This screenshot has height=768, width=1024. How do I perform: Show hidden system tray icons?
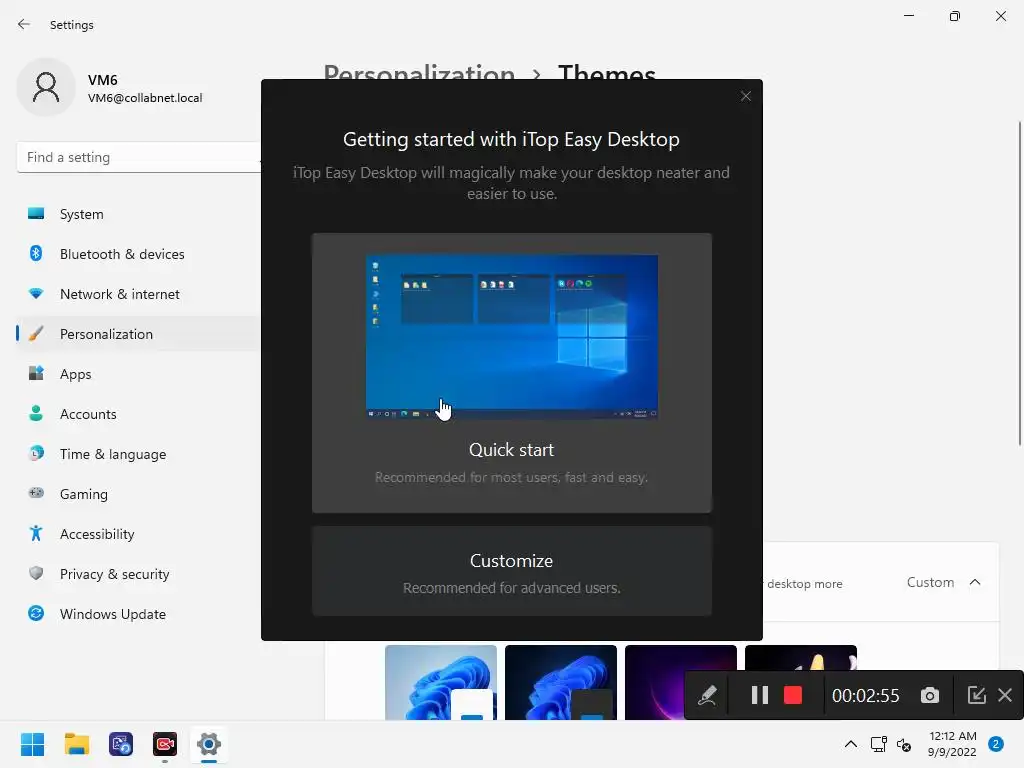851,744
